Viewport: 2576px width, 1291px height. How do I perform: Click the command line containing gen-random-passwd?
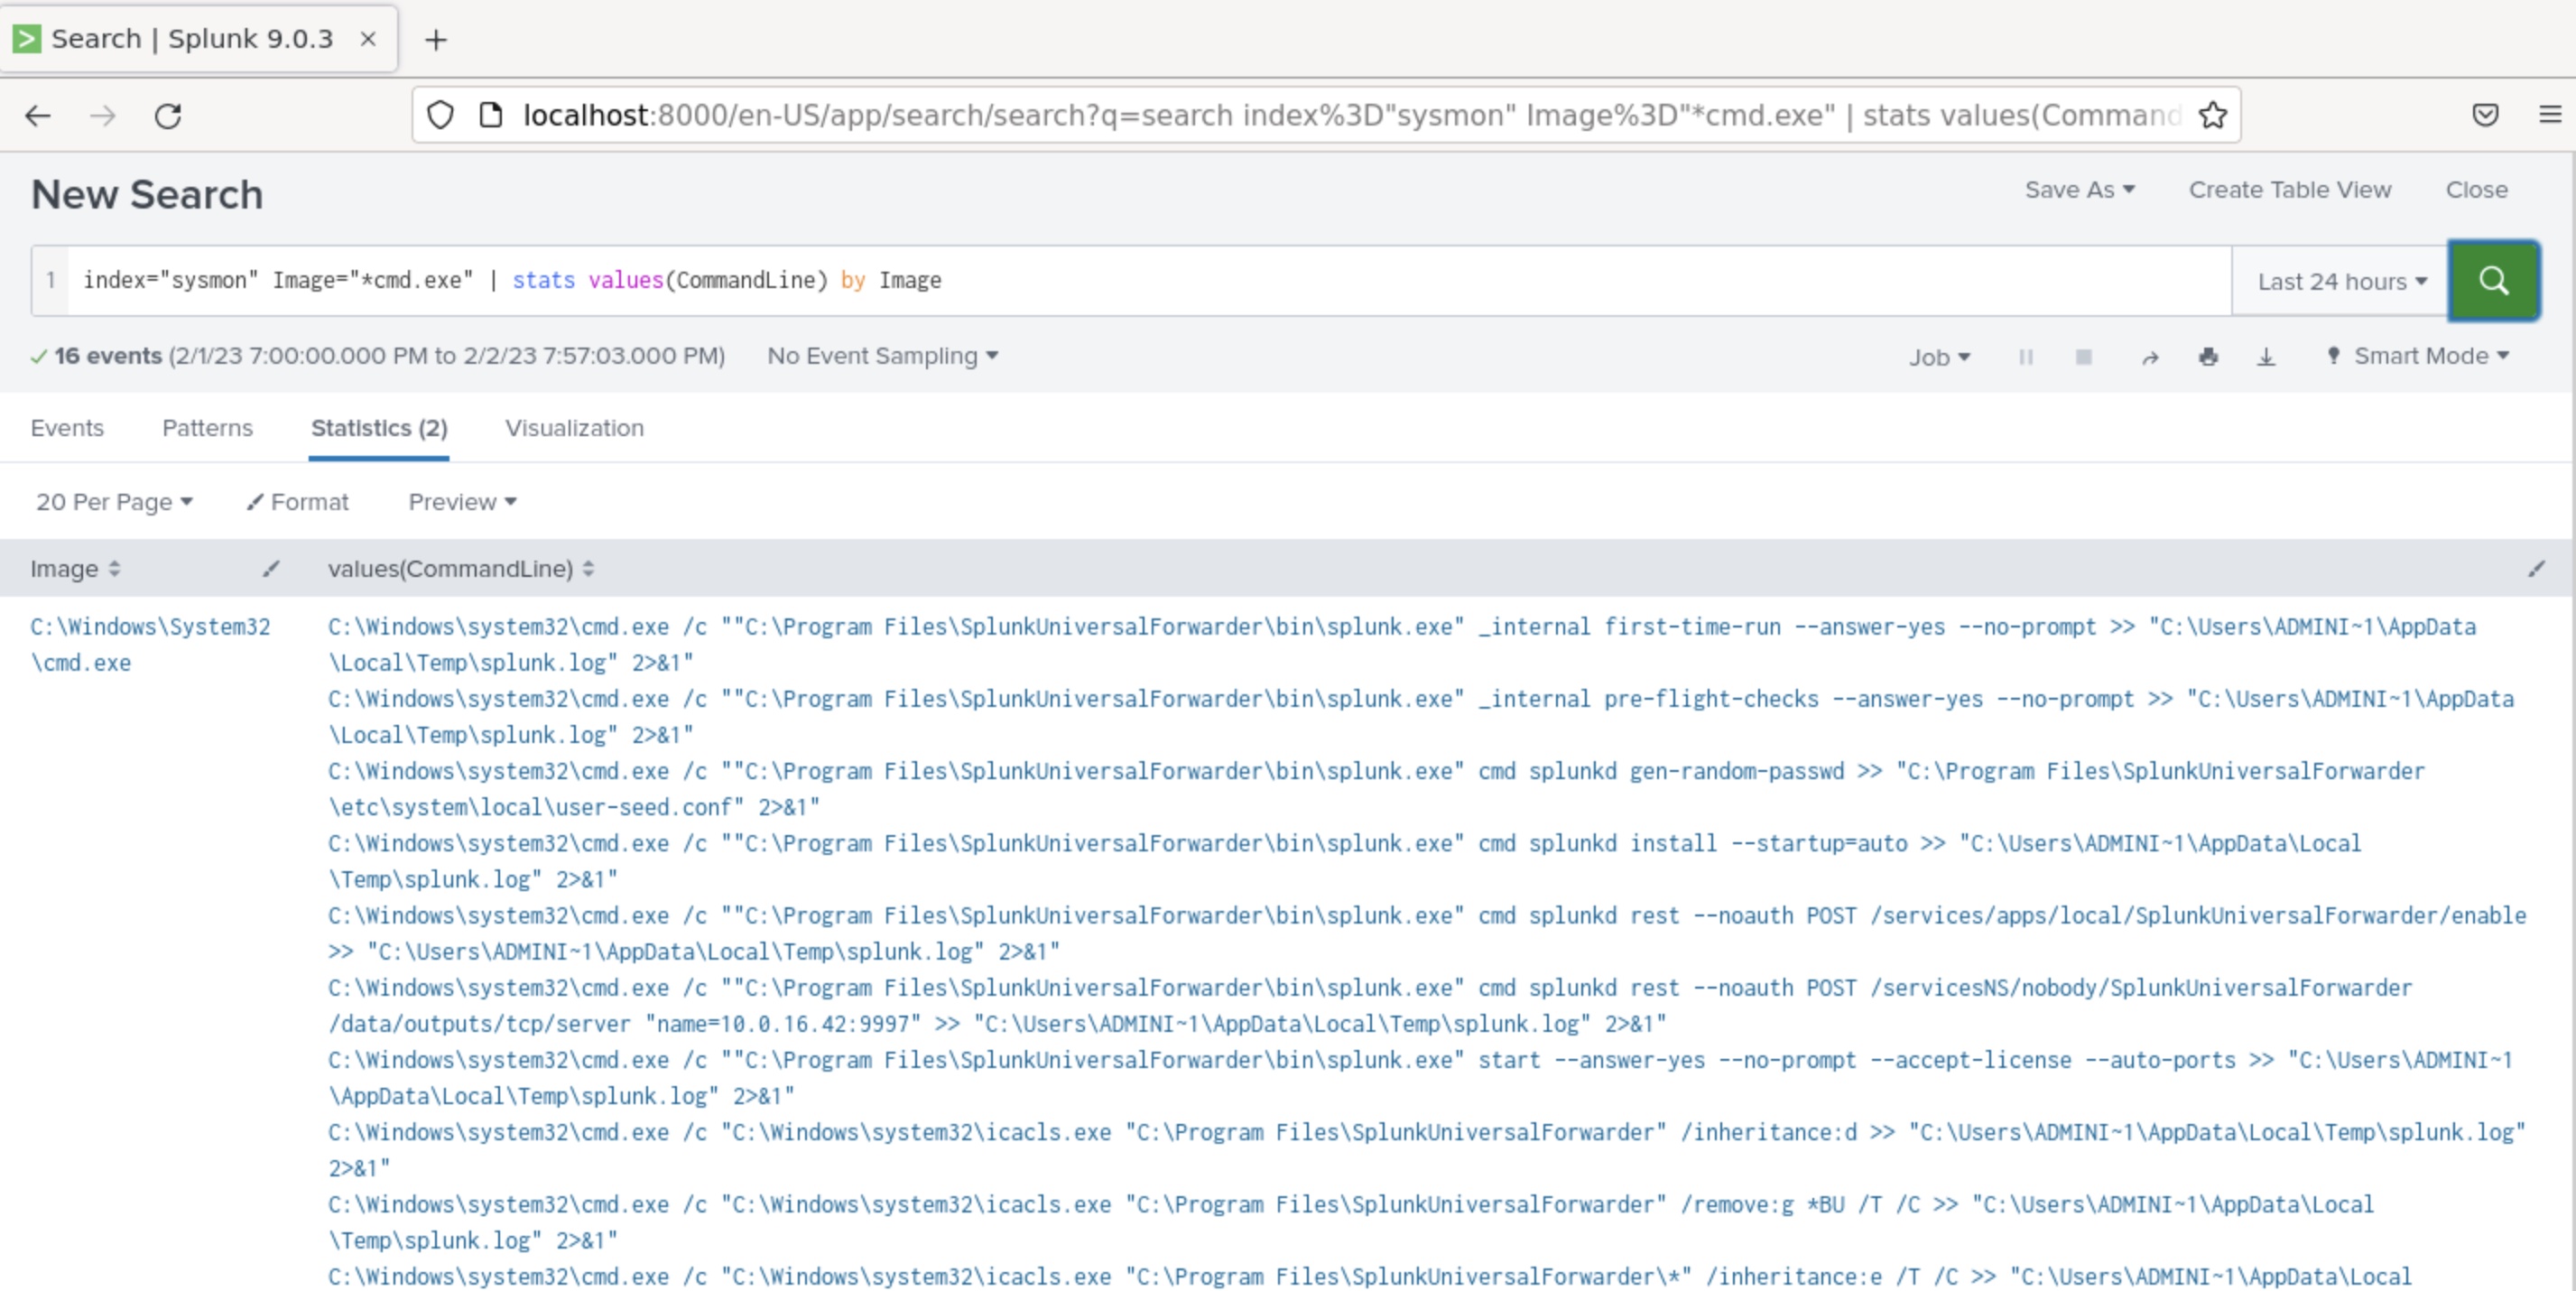pos(1377,789)
